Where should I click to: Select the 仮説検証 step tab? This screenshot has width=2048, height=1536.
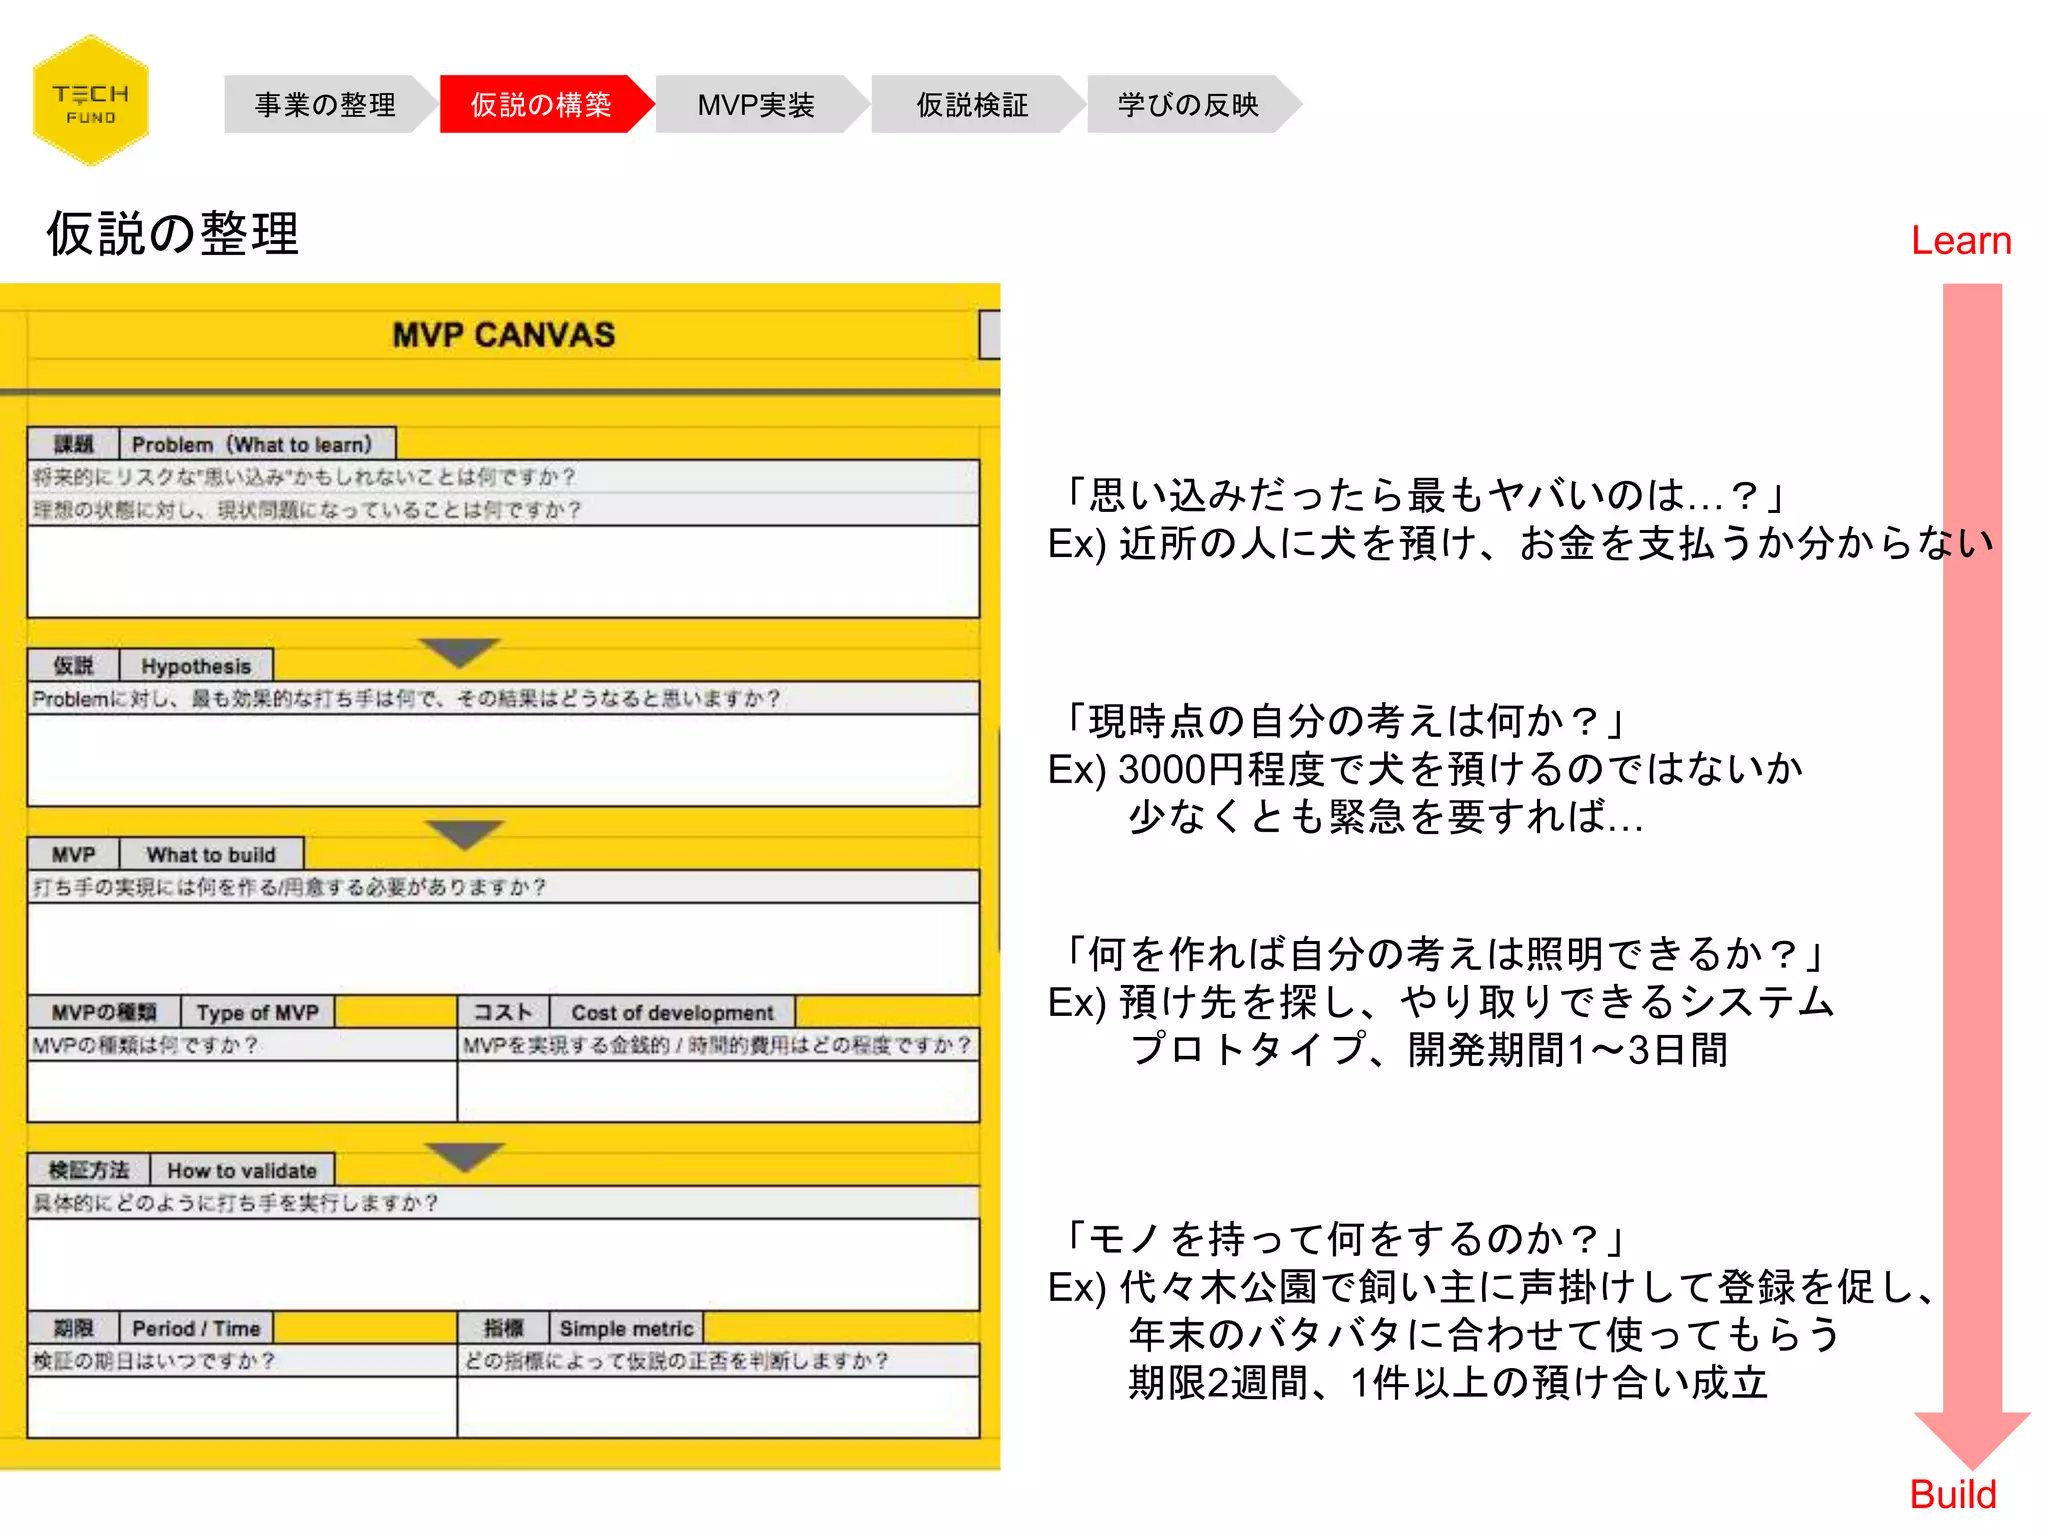pyautogui.click(x=973, y=104)
